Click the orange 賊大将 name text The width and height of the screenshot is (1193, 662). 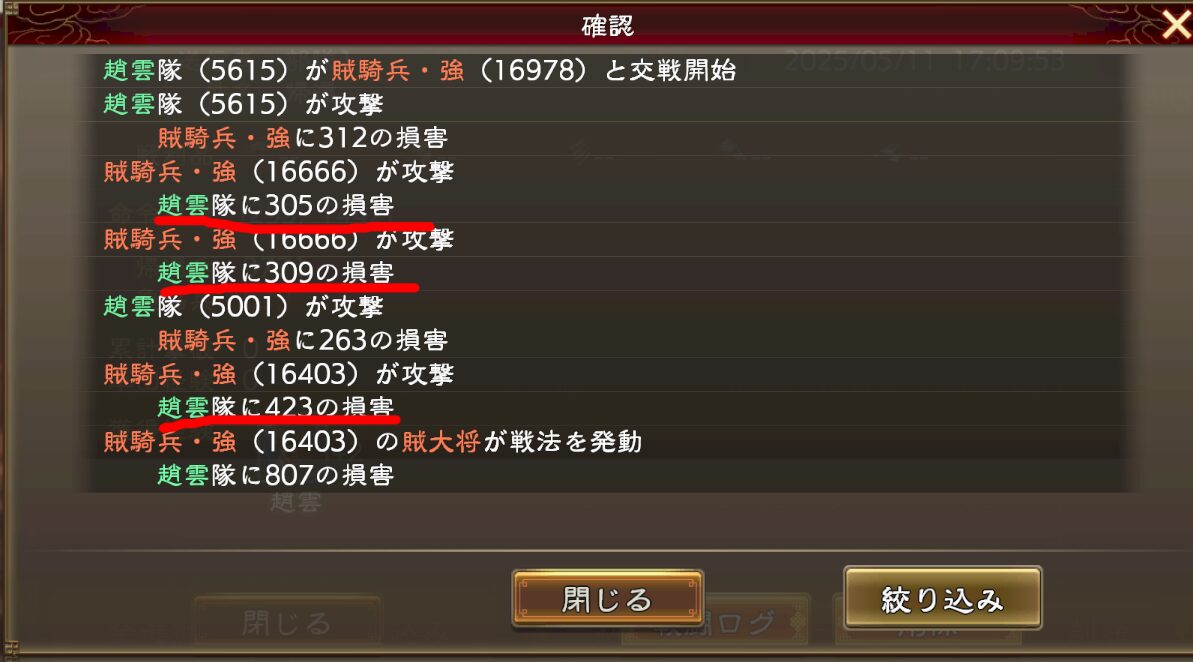click(x=441, y=441)
